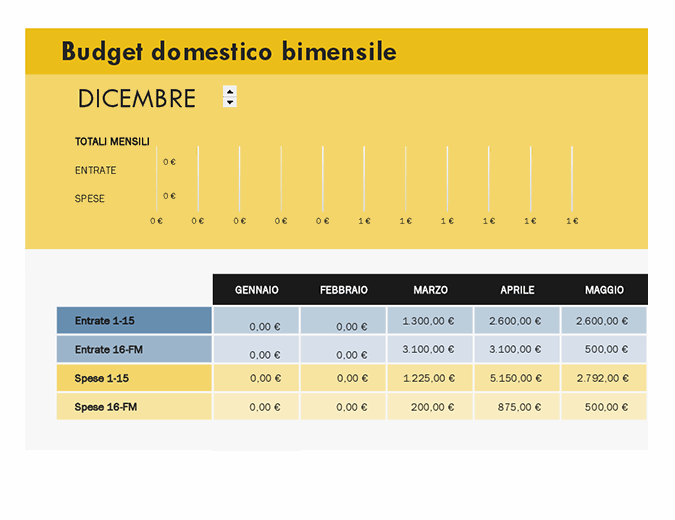
Task: Select the GENNAIO column header
Action: [x=256, y=290]
